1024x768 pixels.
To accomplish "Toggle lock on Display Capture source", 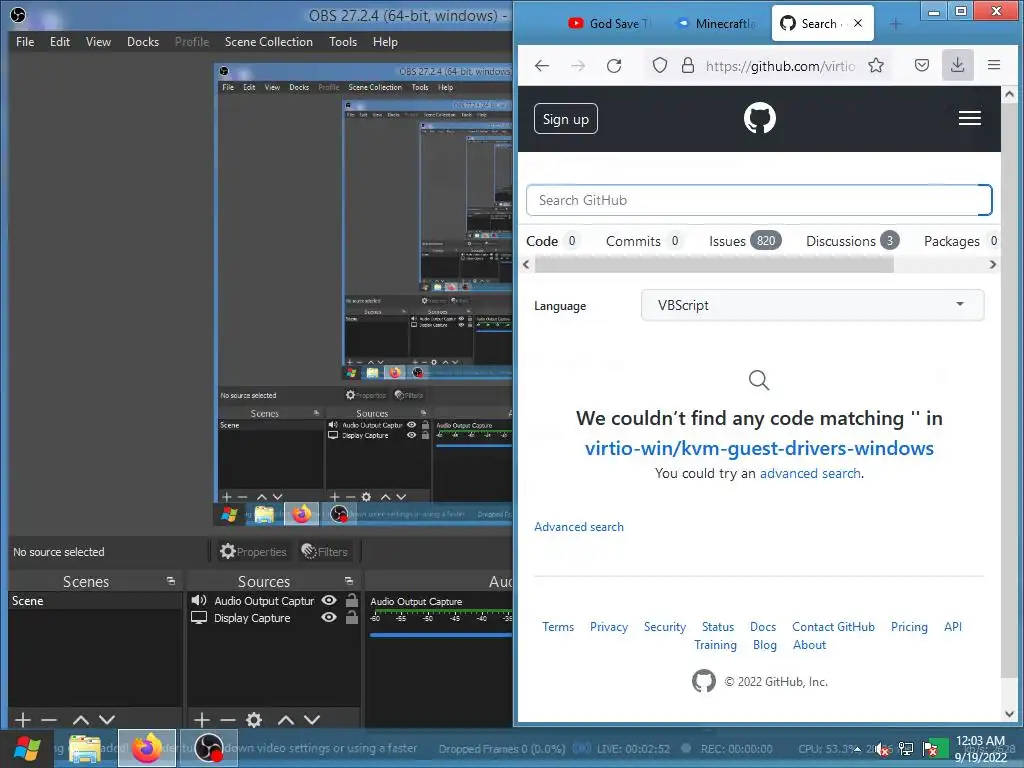I will (x=352, y=617).
